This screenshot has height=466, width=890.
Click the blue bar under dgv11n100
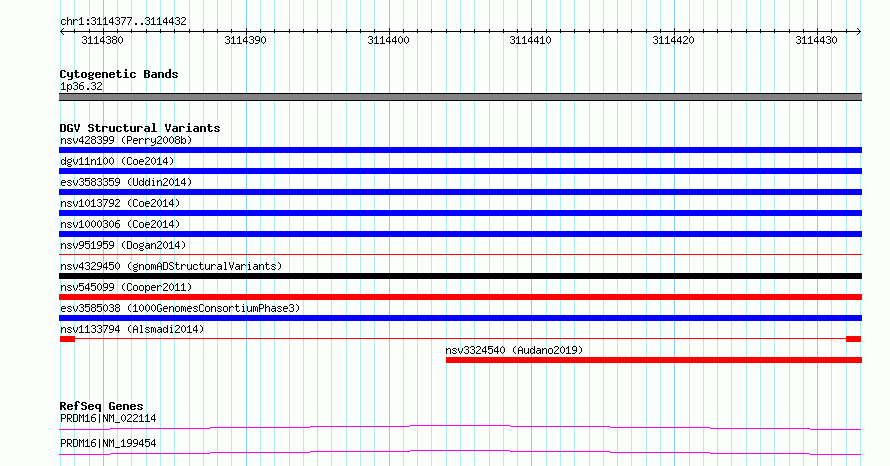coord(460,171)
